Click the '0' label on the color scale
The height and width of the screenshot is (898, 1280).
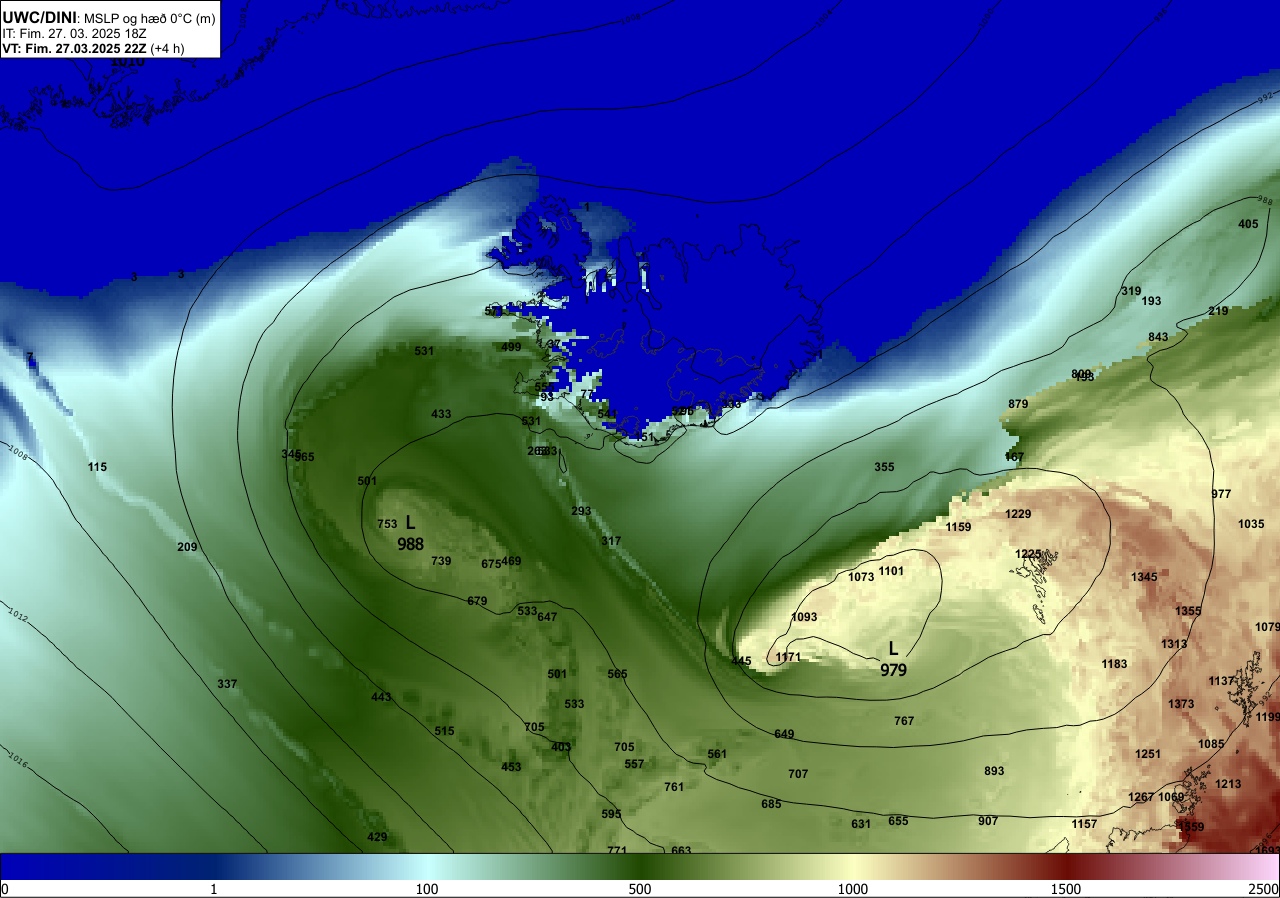(5, 889)
